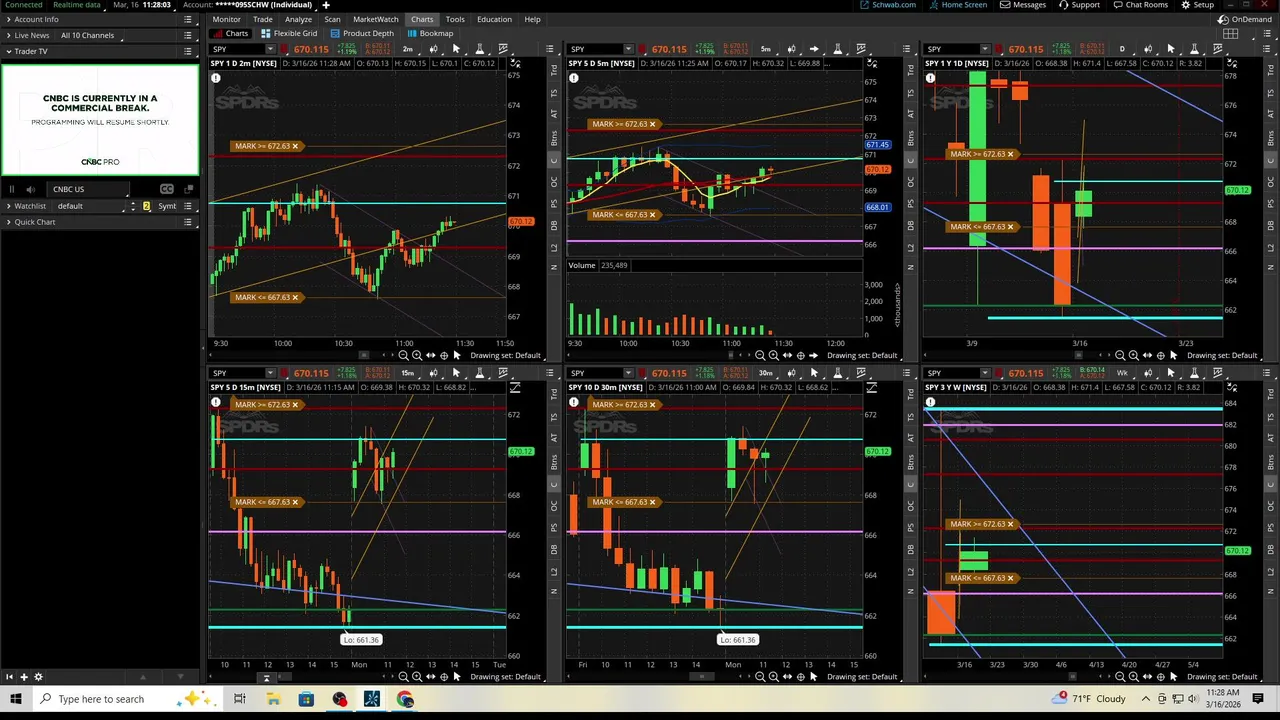This screenshot has width=1280, height=720.
Task: Collapse the Trader TV gadget
Action: pos(9,51)
